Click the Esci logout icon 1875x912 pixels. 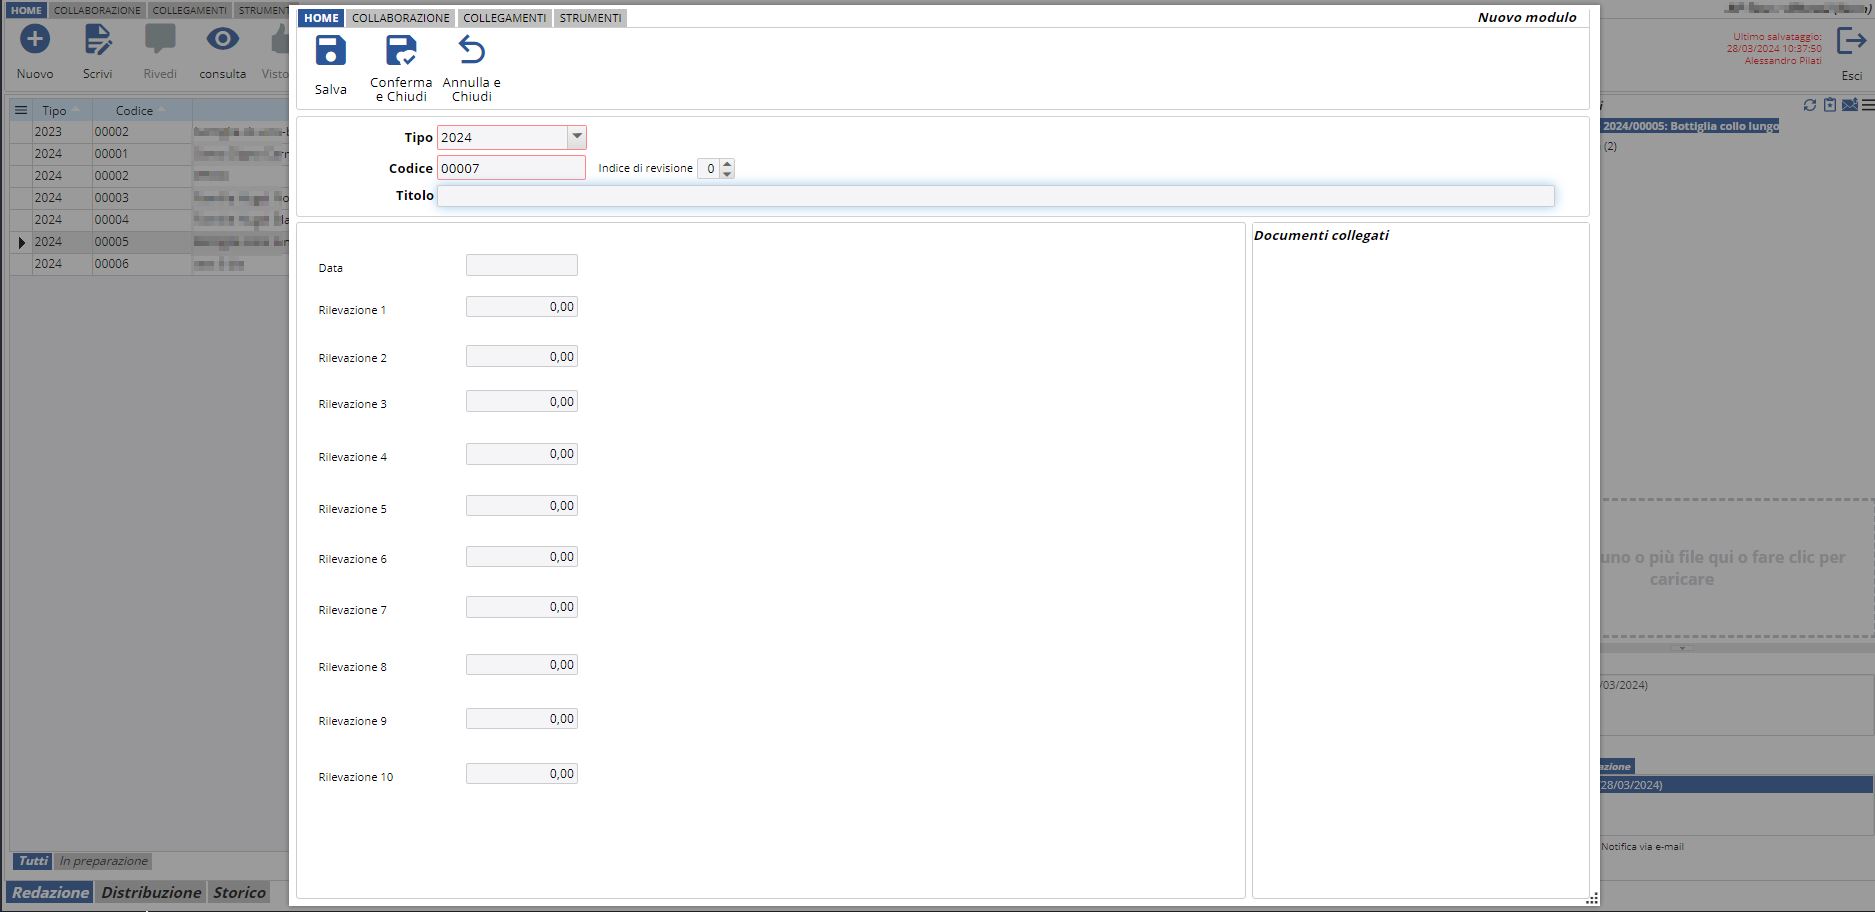pyautogui.click(x=1851, y=42)
